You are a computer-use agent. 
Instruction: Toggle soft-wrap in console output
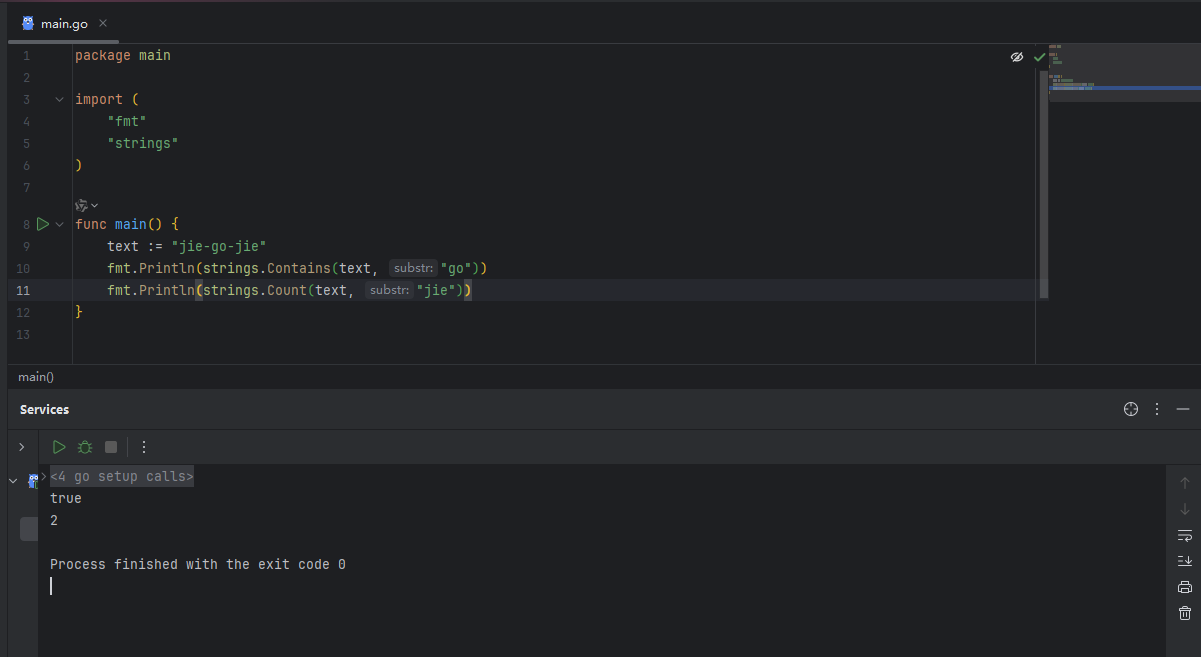tap(1185, 535)
